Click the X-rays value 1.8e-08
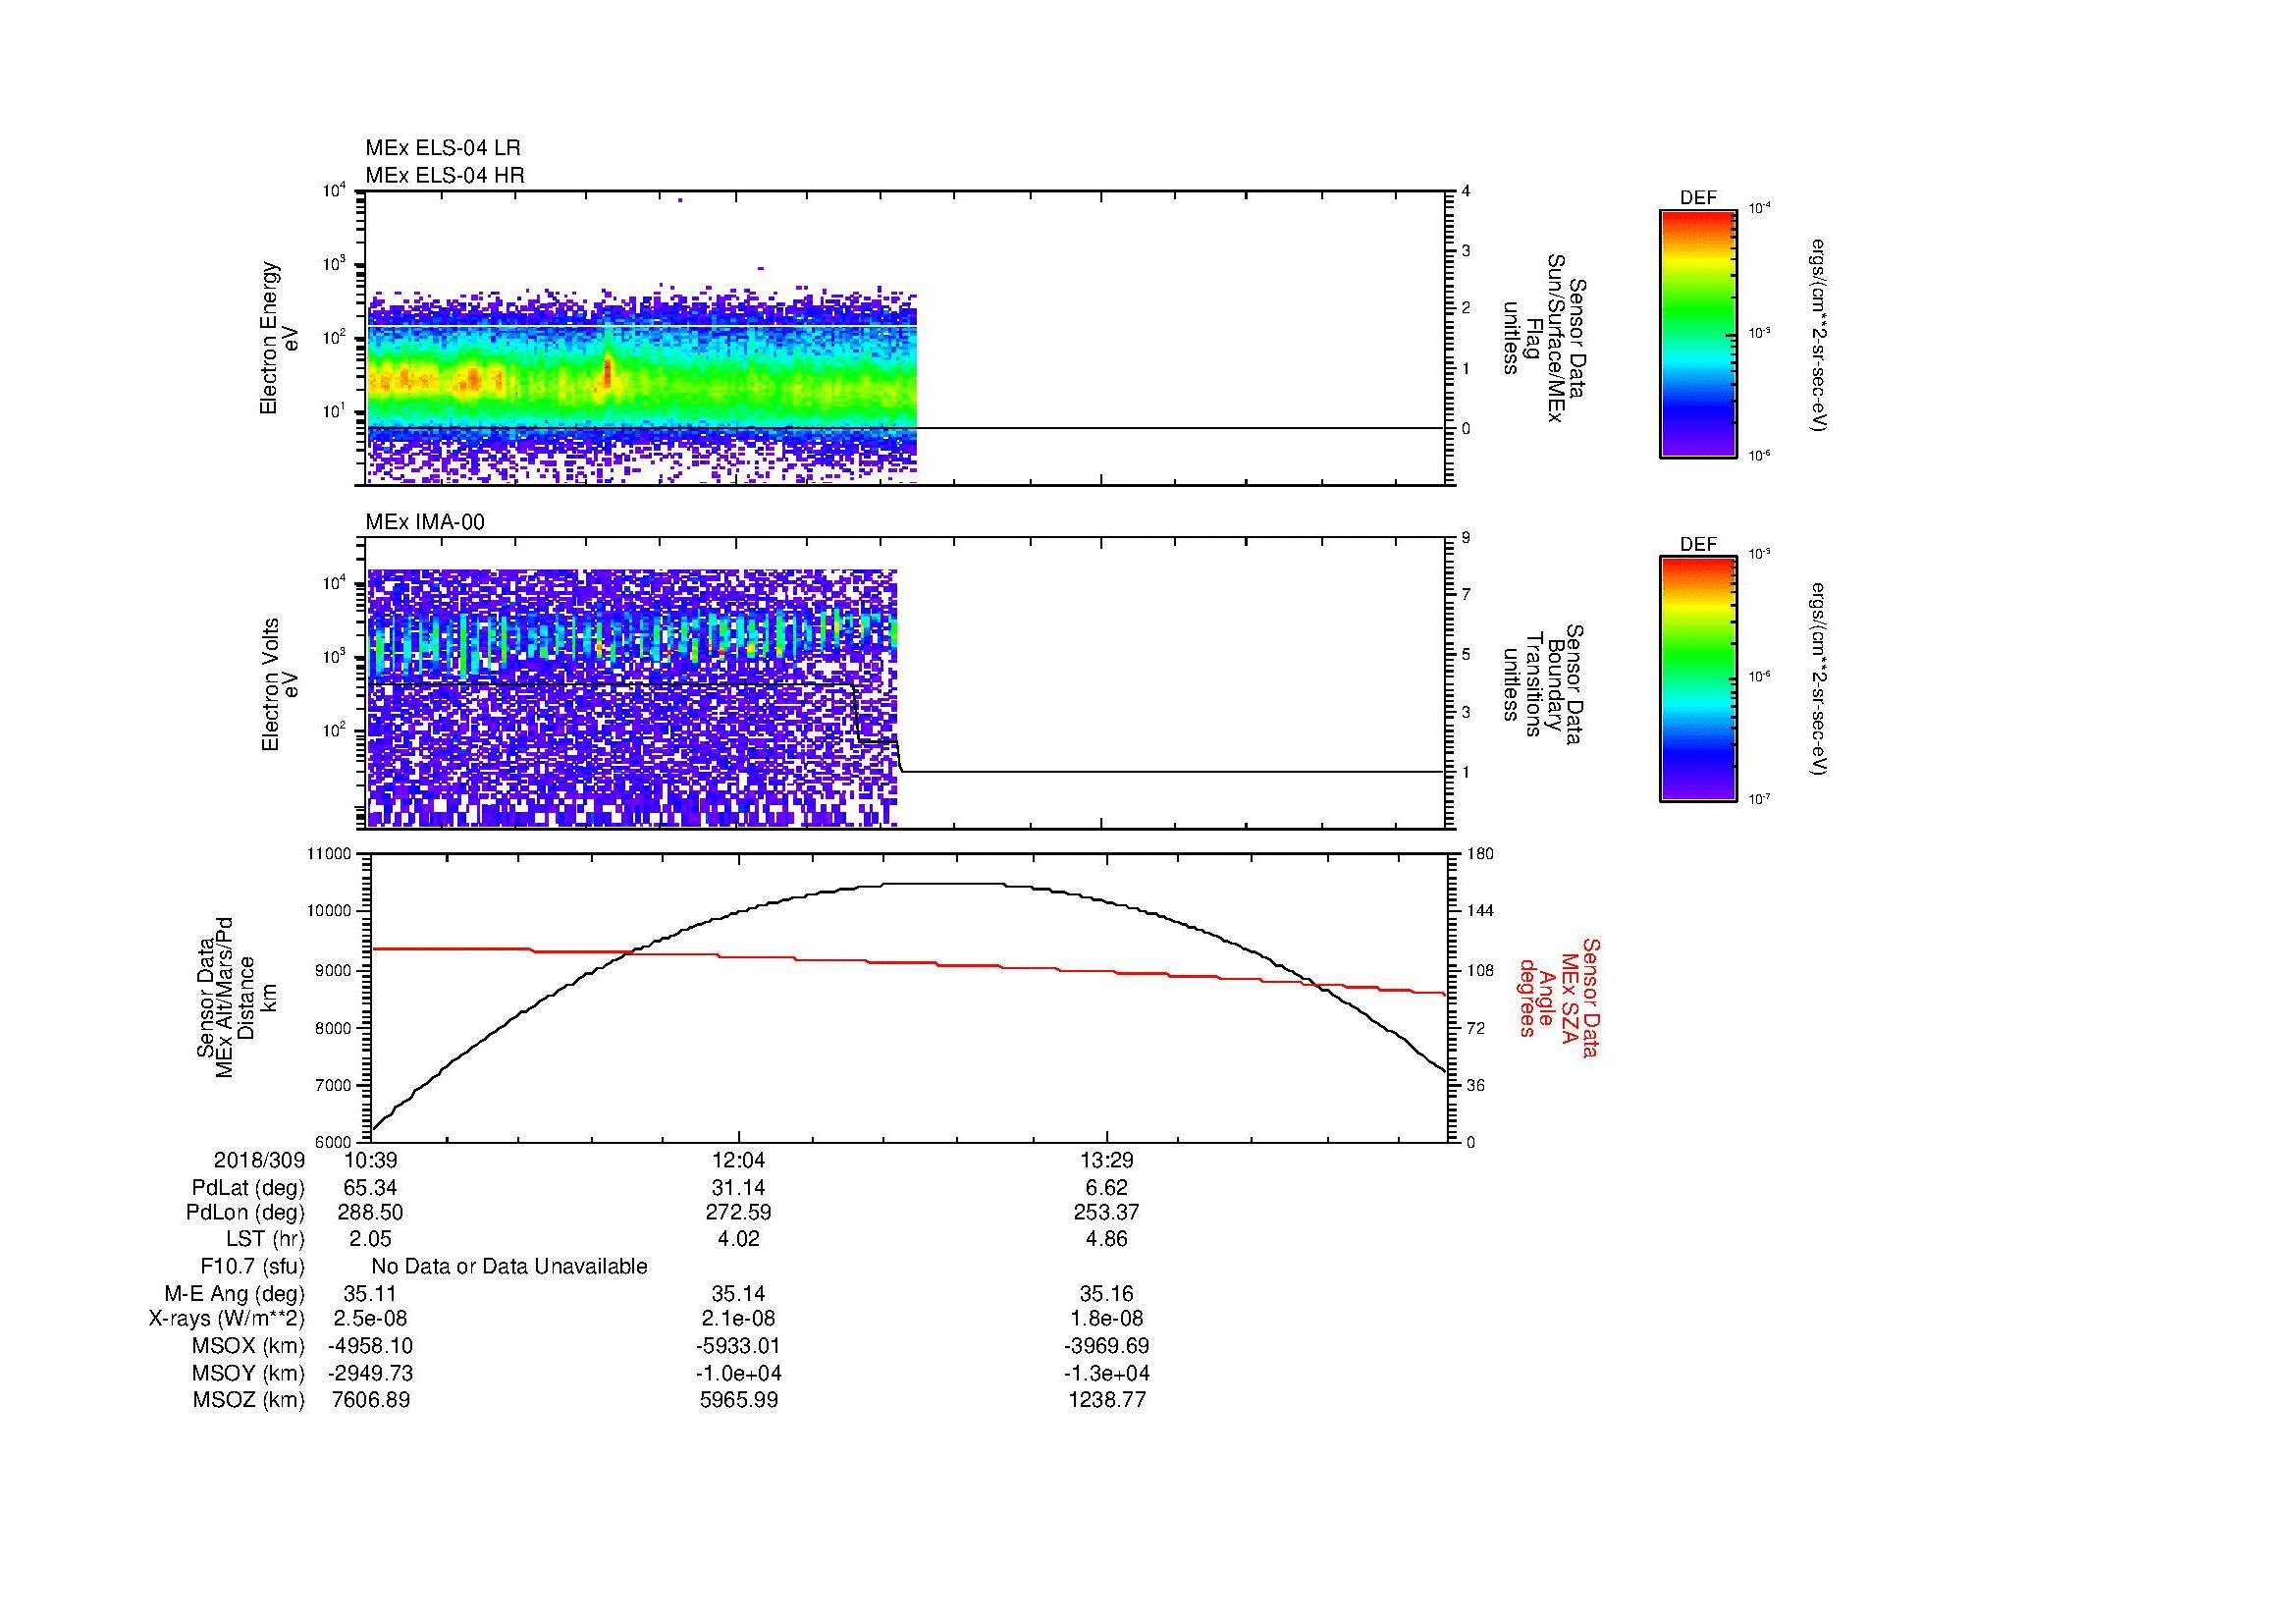This screenshot has height=1623, width=2296. pos(1107,1319)
